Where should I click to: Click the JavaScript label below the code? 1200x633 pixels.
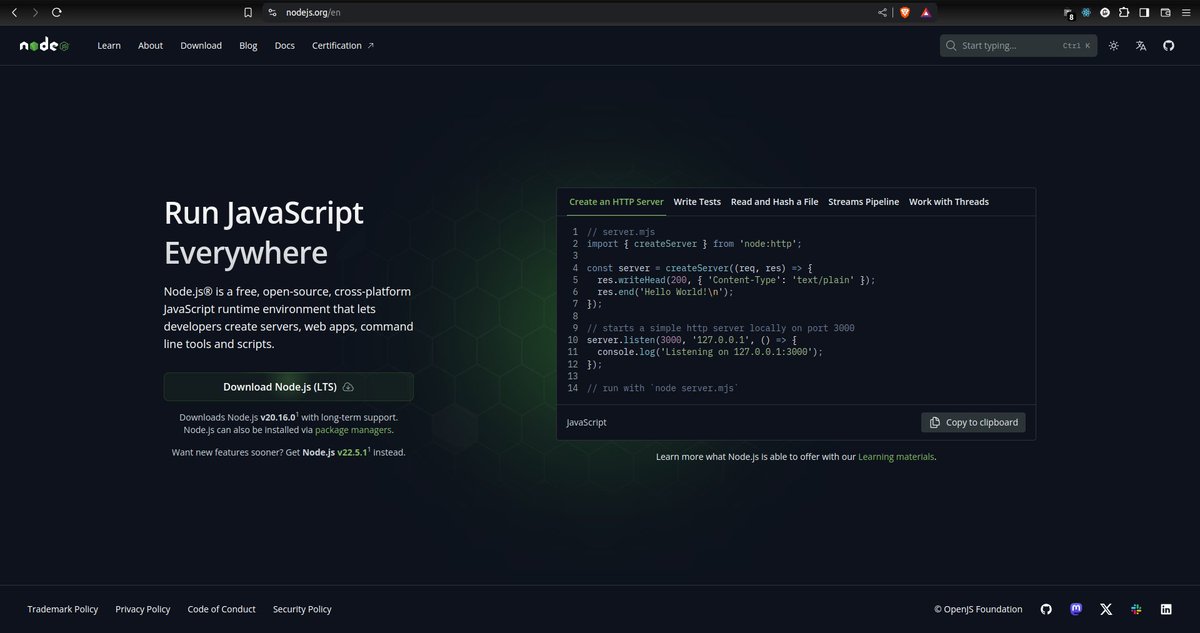[x=587, y=422]
